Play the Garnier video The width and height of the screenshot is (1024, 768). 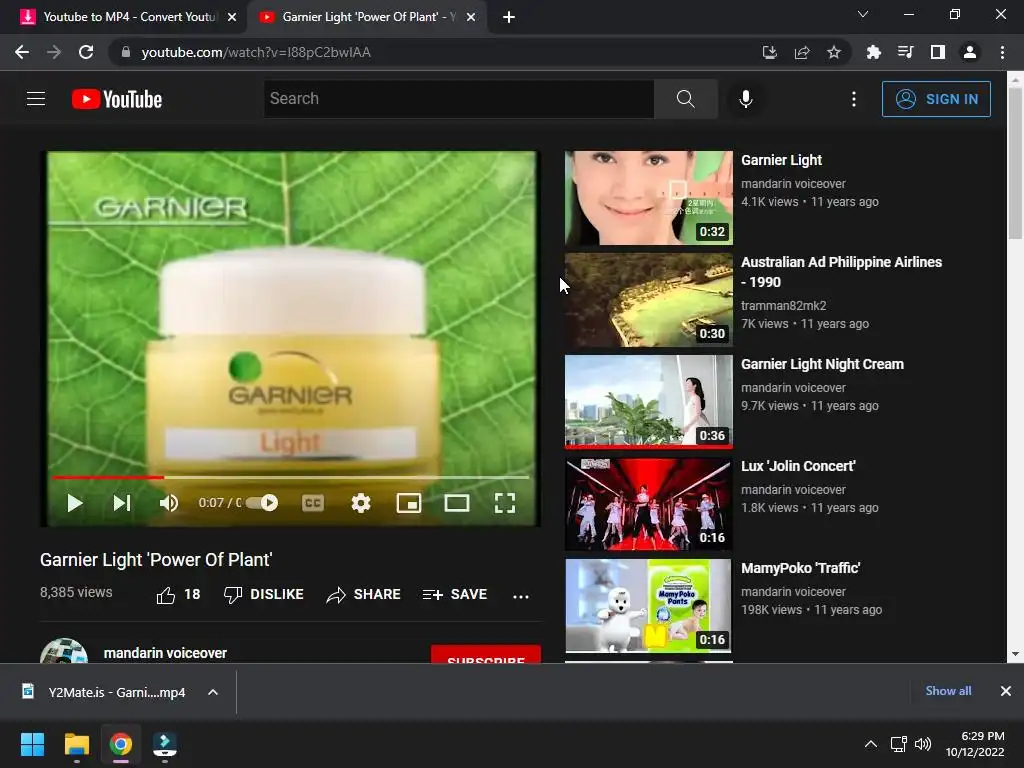coord(74,503)
